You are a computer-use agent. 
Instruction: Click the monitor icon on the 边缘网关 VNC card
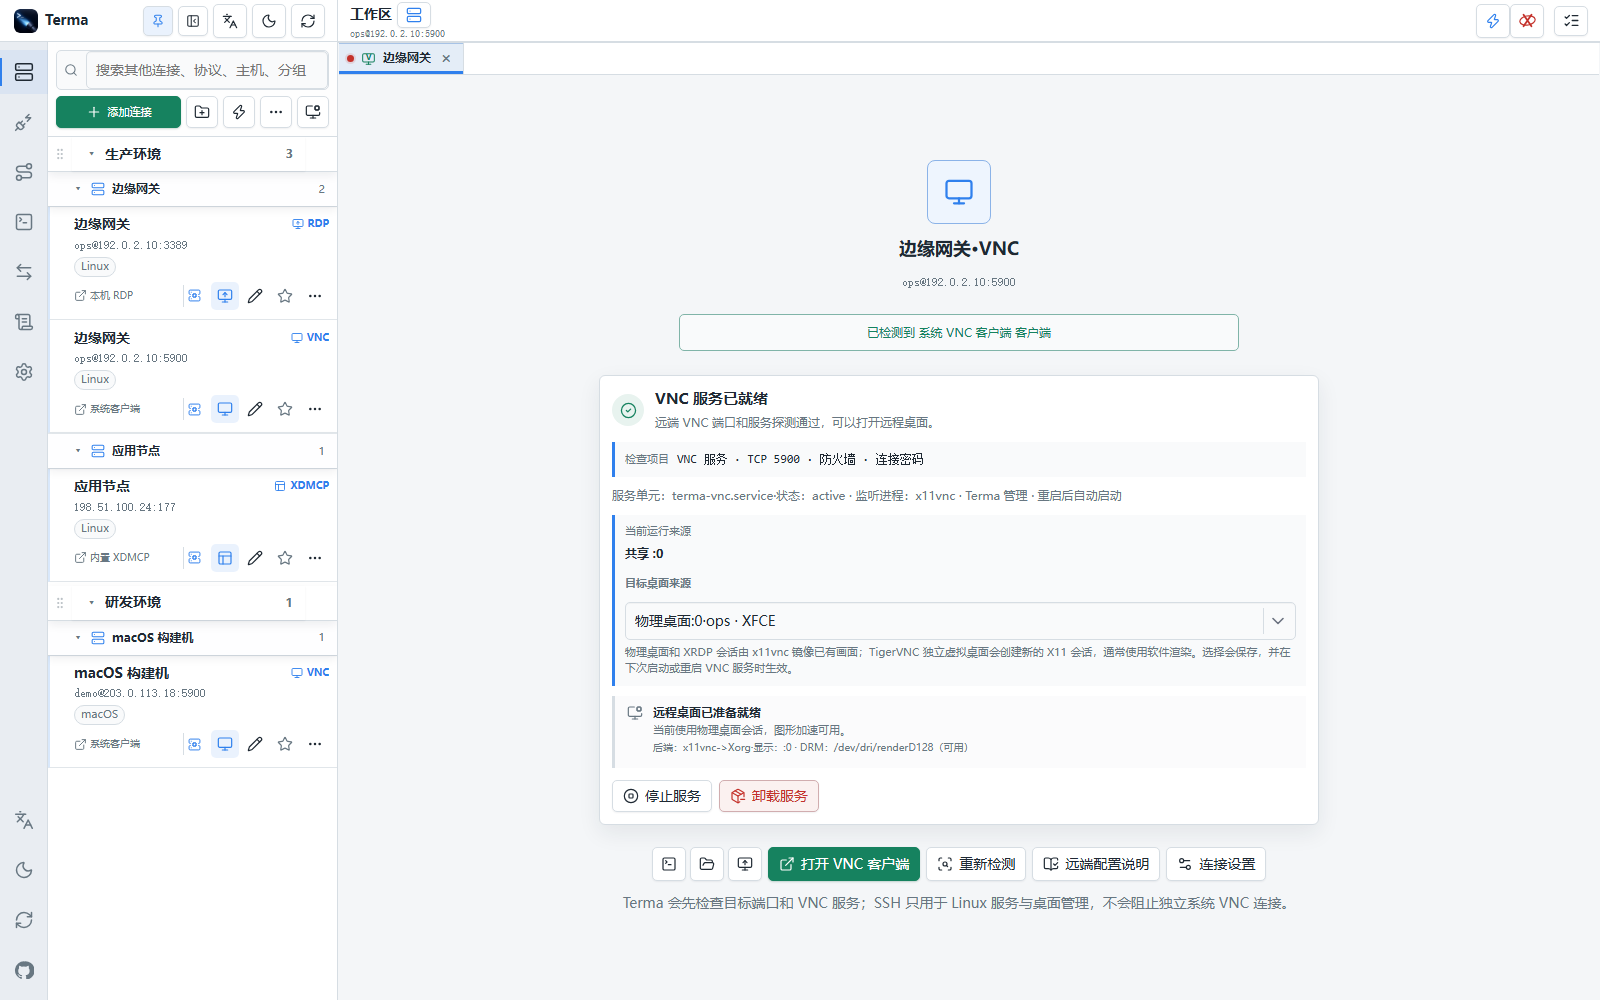[225, 409]
